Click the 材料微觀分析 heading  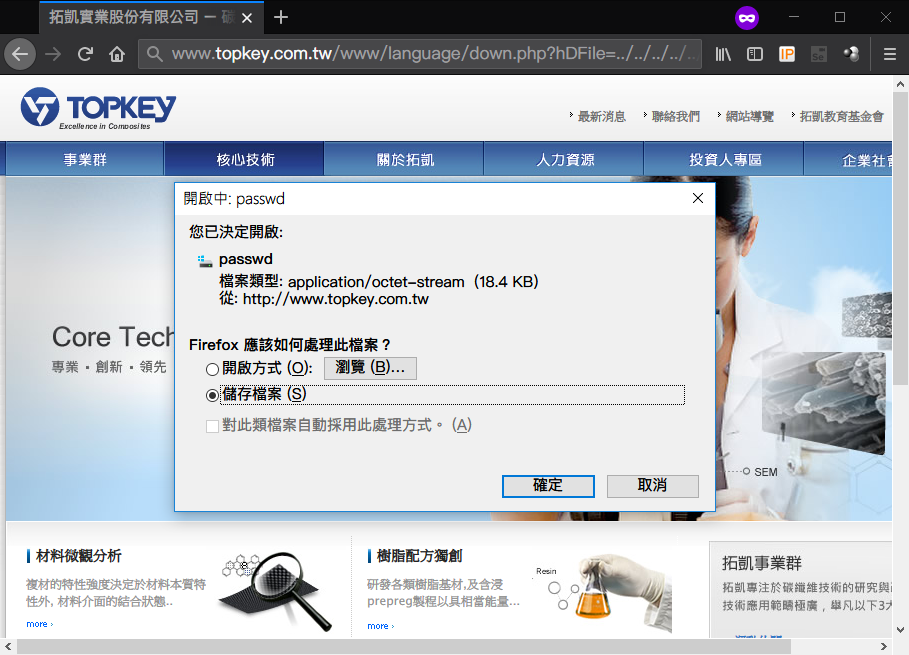(x=78, y=556)
